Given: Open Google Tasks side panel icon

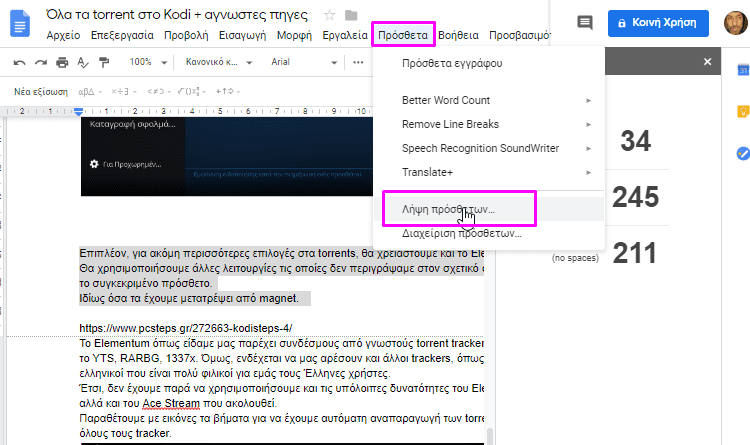Looking at the screenshot, I should point(743,154).
